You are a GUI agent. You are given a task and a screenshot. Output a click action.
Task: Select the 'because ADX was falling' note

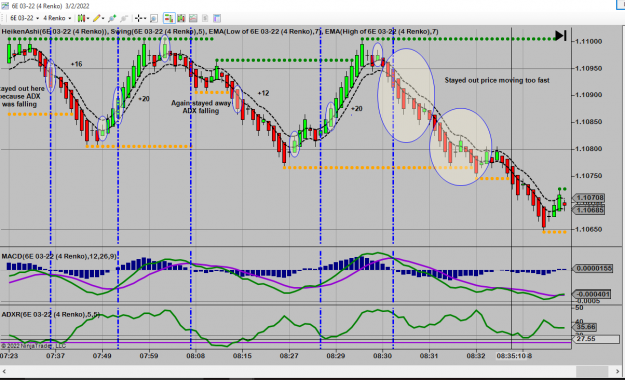coord(21,100)
